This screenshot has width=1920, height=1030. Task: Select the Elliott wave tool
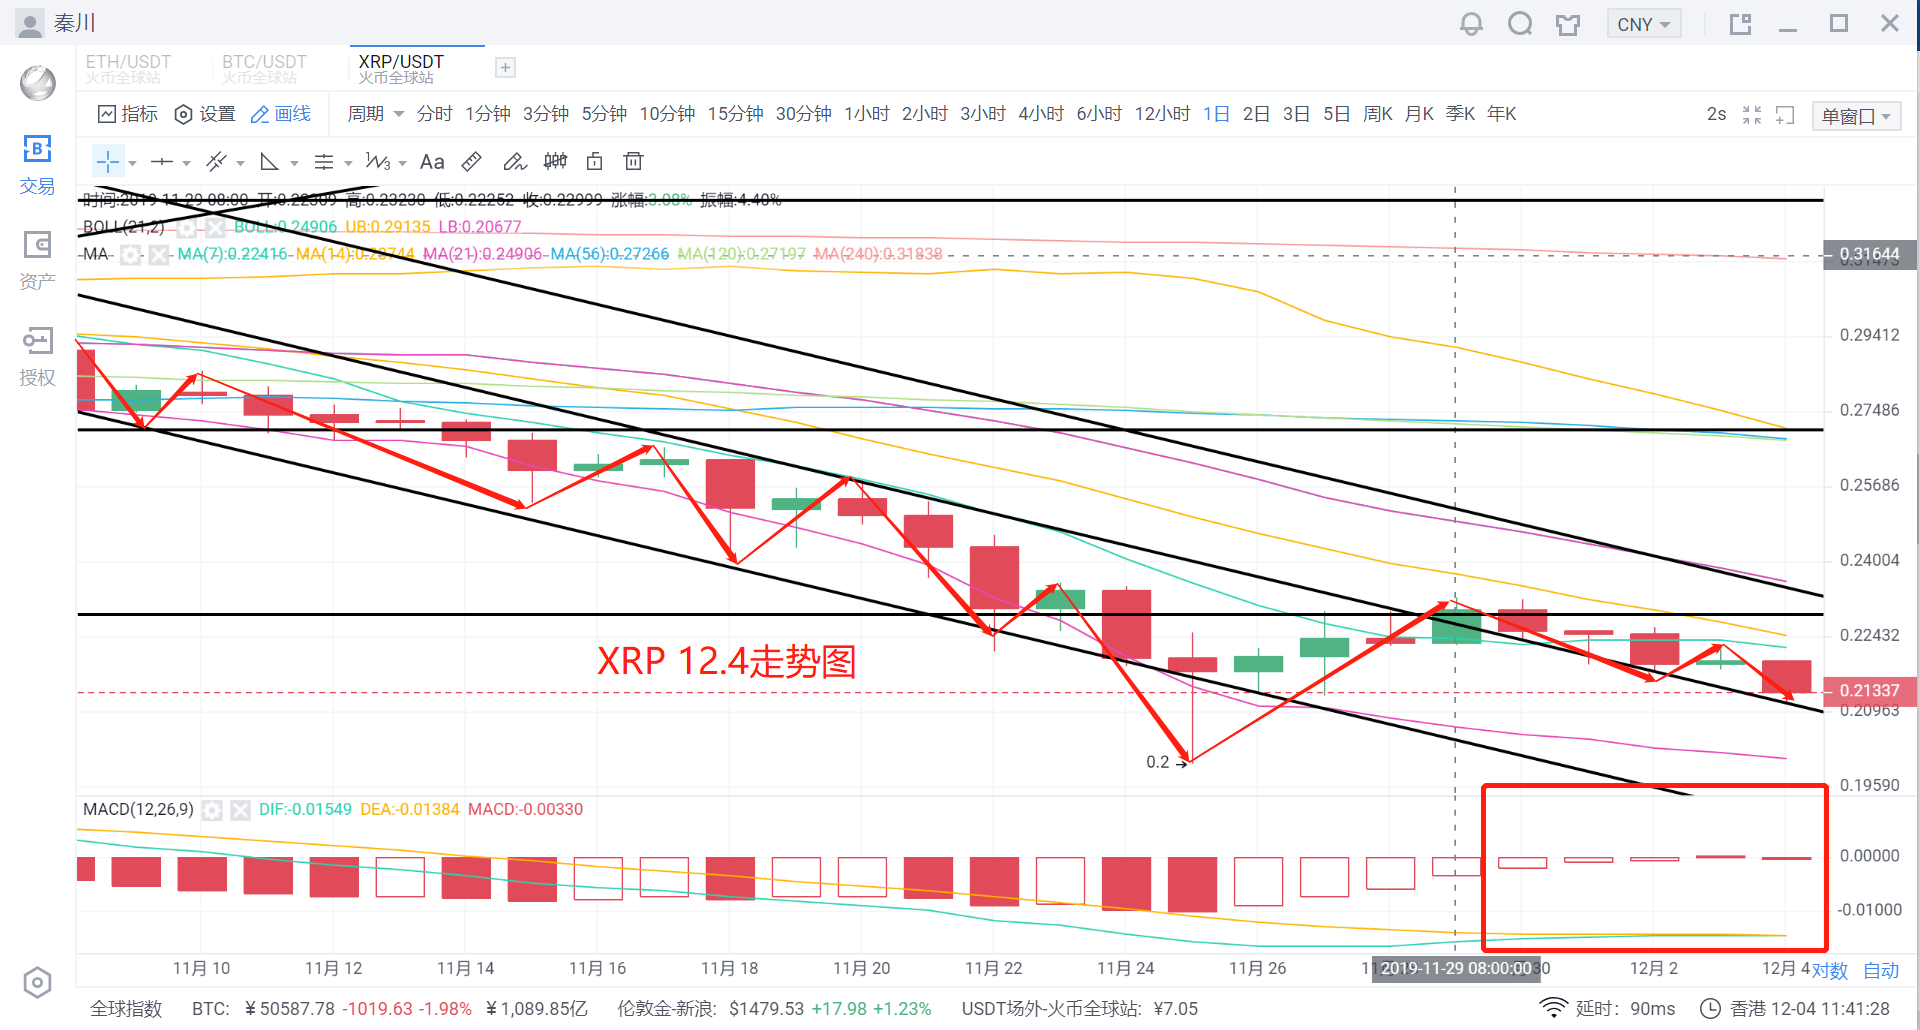378,161
